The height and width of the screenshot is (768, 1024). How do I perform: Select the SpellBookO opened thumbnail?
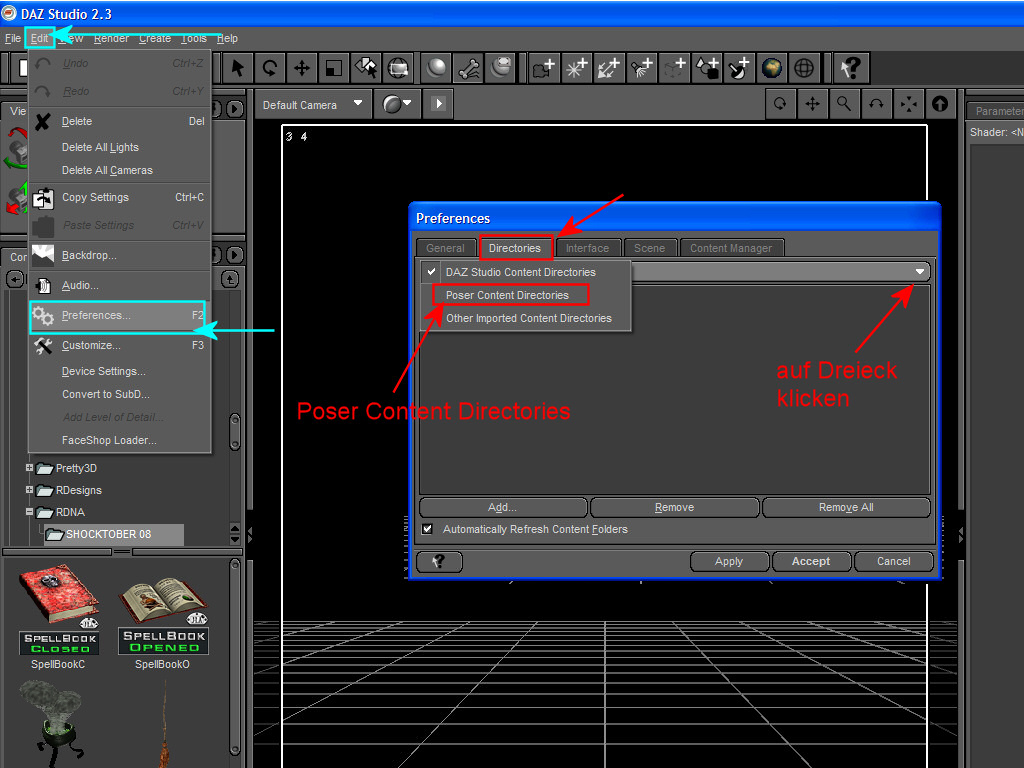(163, 615)
